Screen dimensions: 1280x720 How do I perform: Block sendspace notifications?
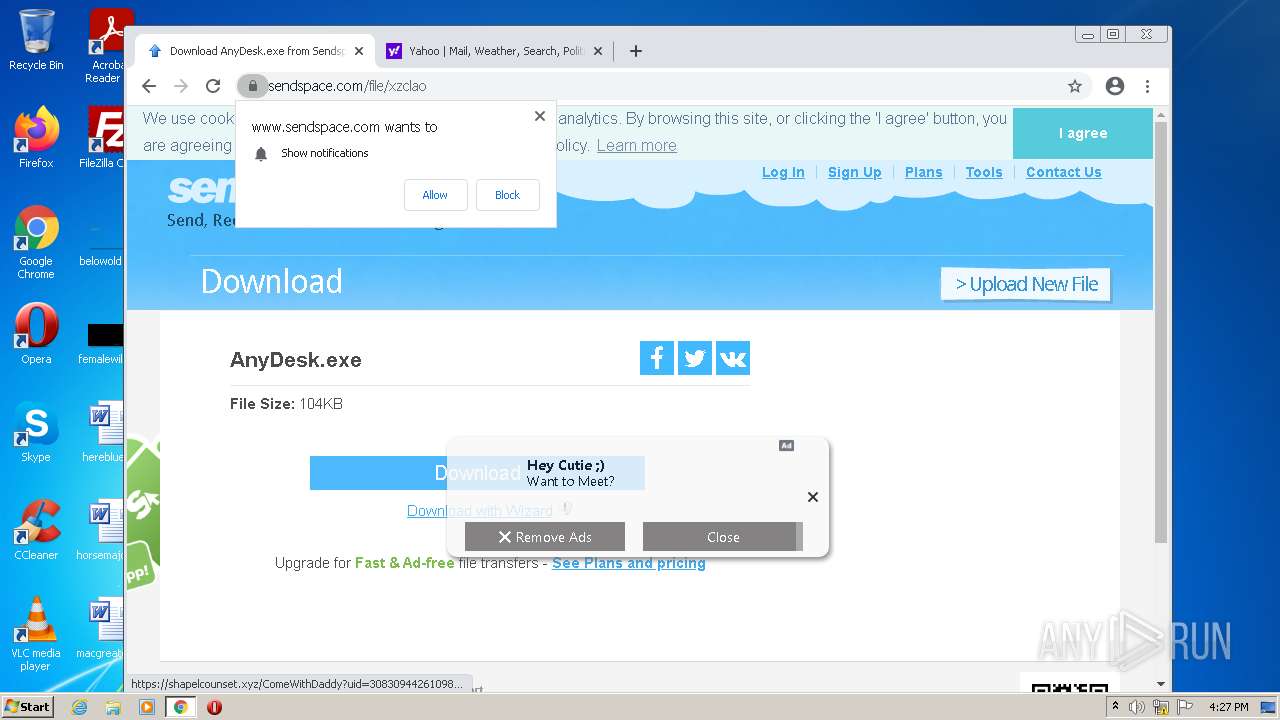point(507,195)
